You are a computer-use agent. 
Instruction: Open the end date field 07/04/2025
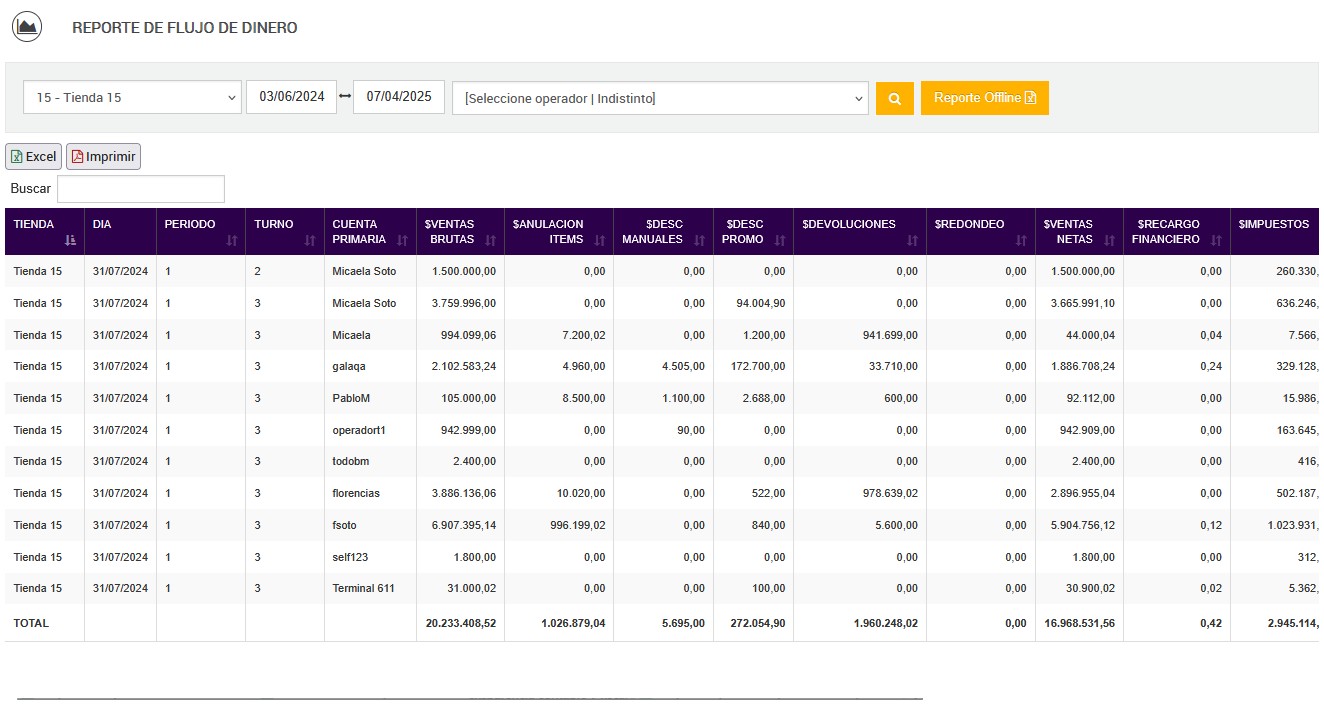click(399, 97)
